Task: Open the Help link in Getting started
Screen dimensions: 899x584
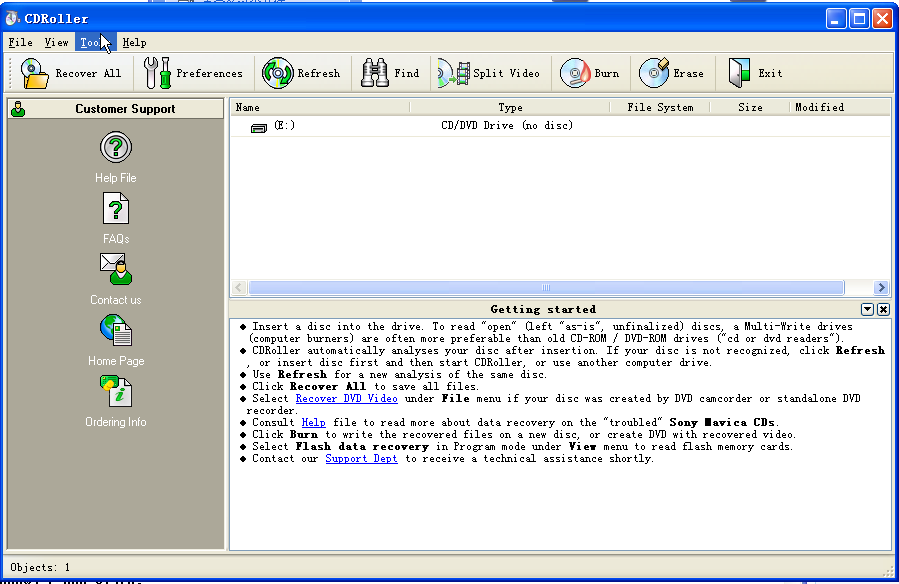Action: coord(314,423)
